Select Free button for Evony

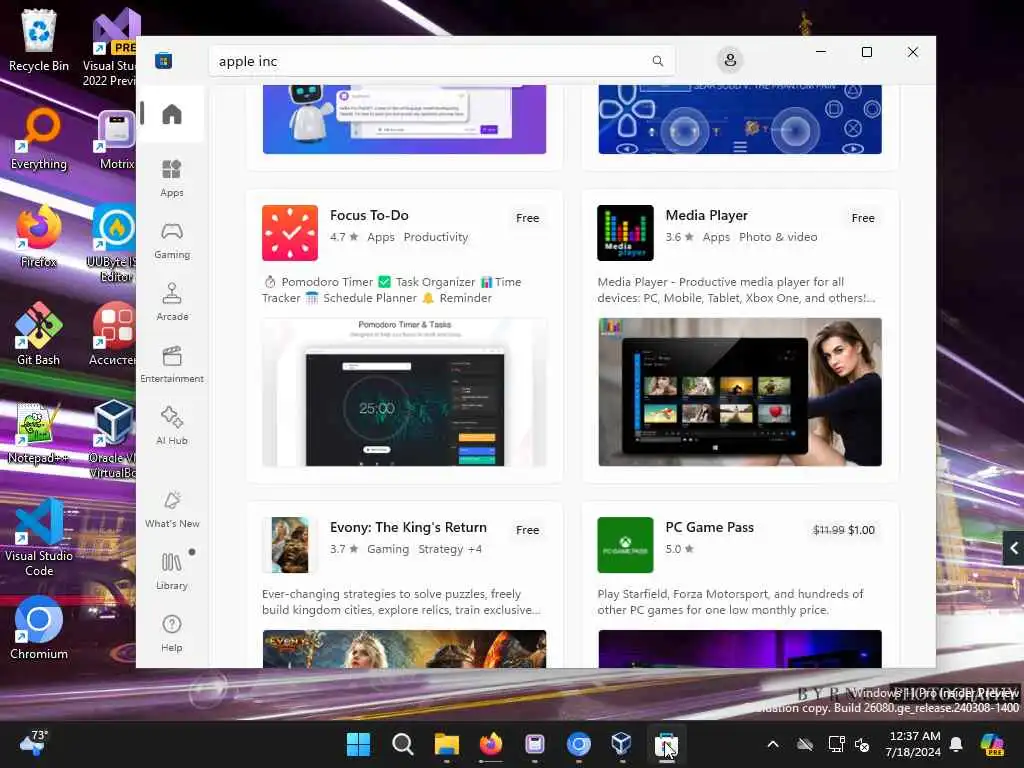pos(527,530)
